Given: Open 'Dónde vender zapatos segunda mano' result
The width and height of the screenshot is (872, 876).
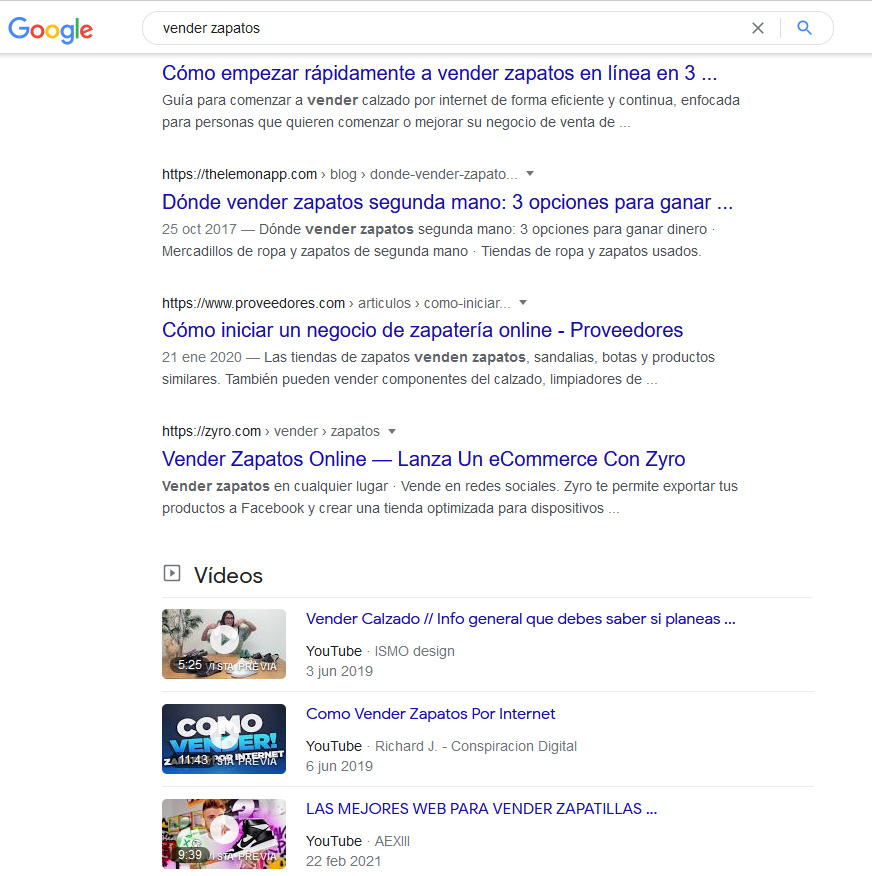Looking at the screenshot, I should [x=447, y=202].
